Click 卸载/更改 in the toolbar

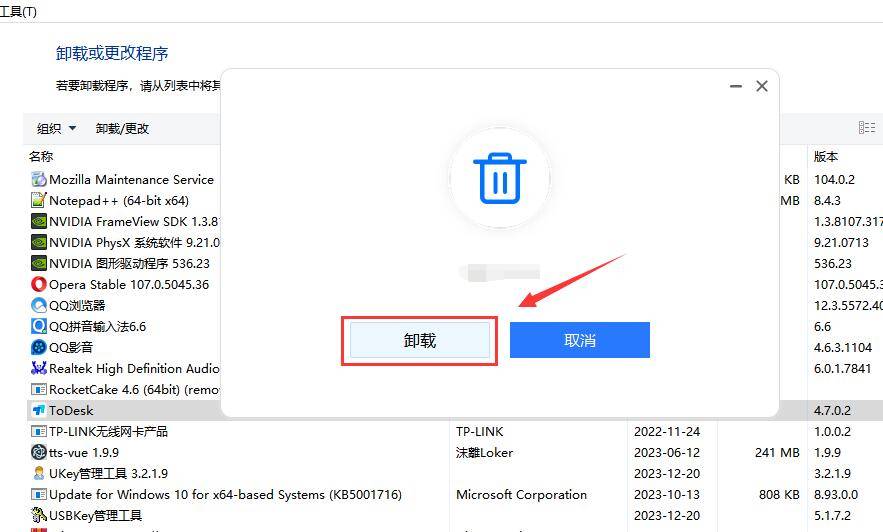[122, 128]
